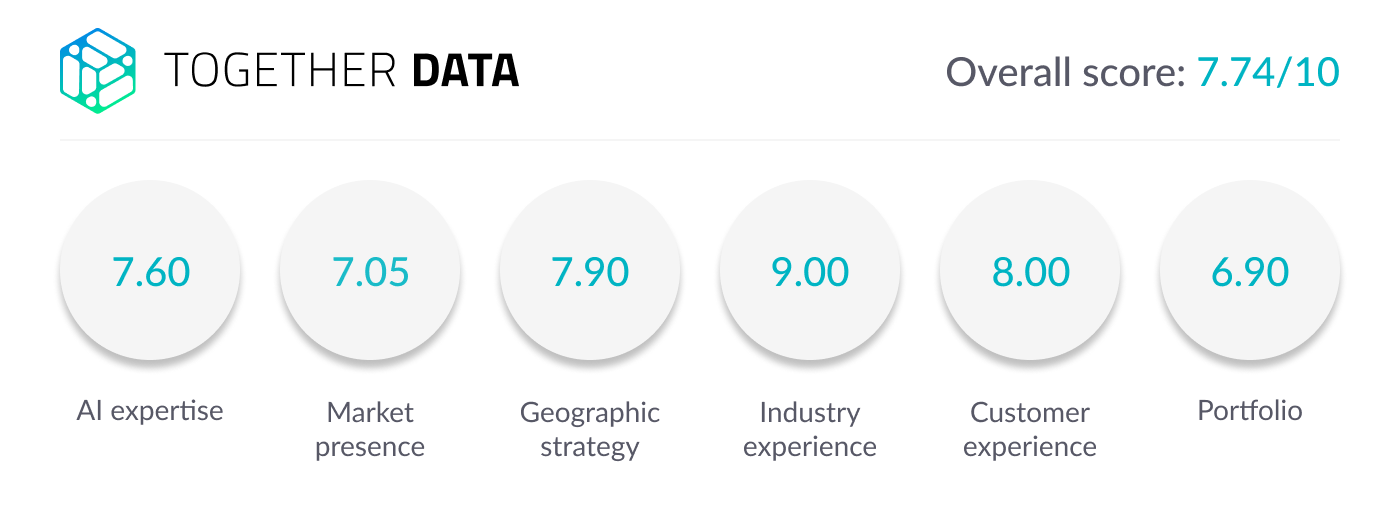Click the word "experience" beneath Customer
This screenshot has height=520, width=1400.
point(1030,446)
